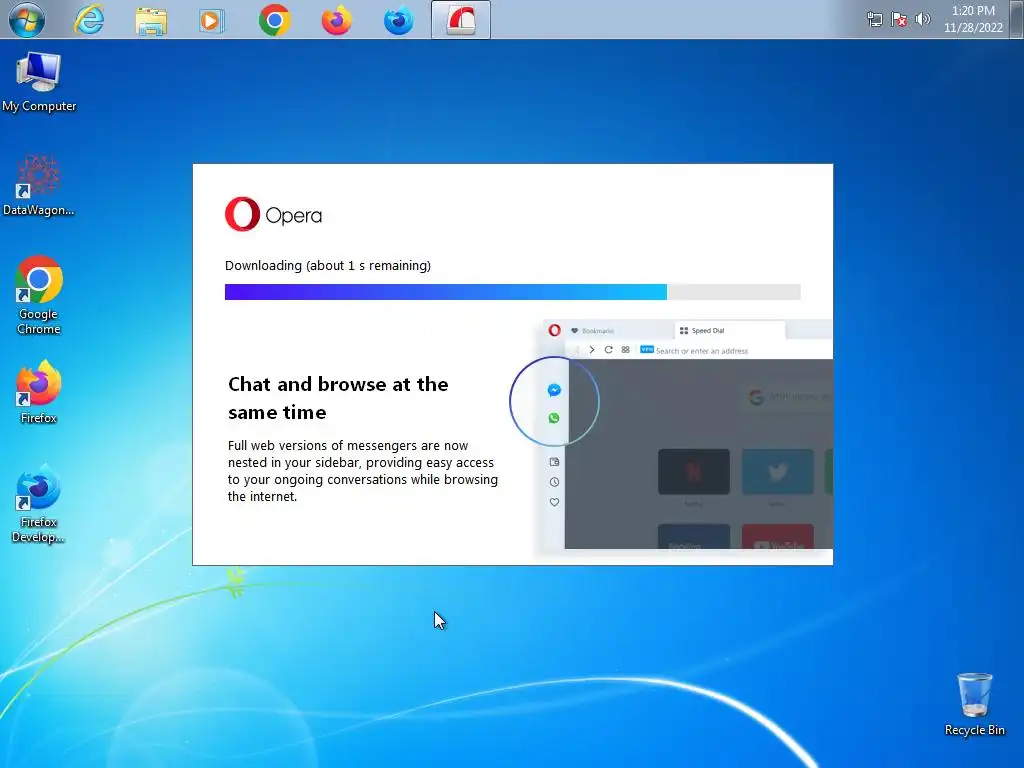Select the Firefox desktop shortcut
The height and width of the screenshot is (768, 1024).
pyautogui.click(x=39, y=392)
